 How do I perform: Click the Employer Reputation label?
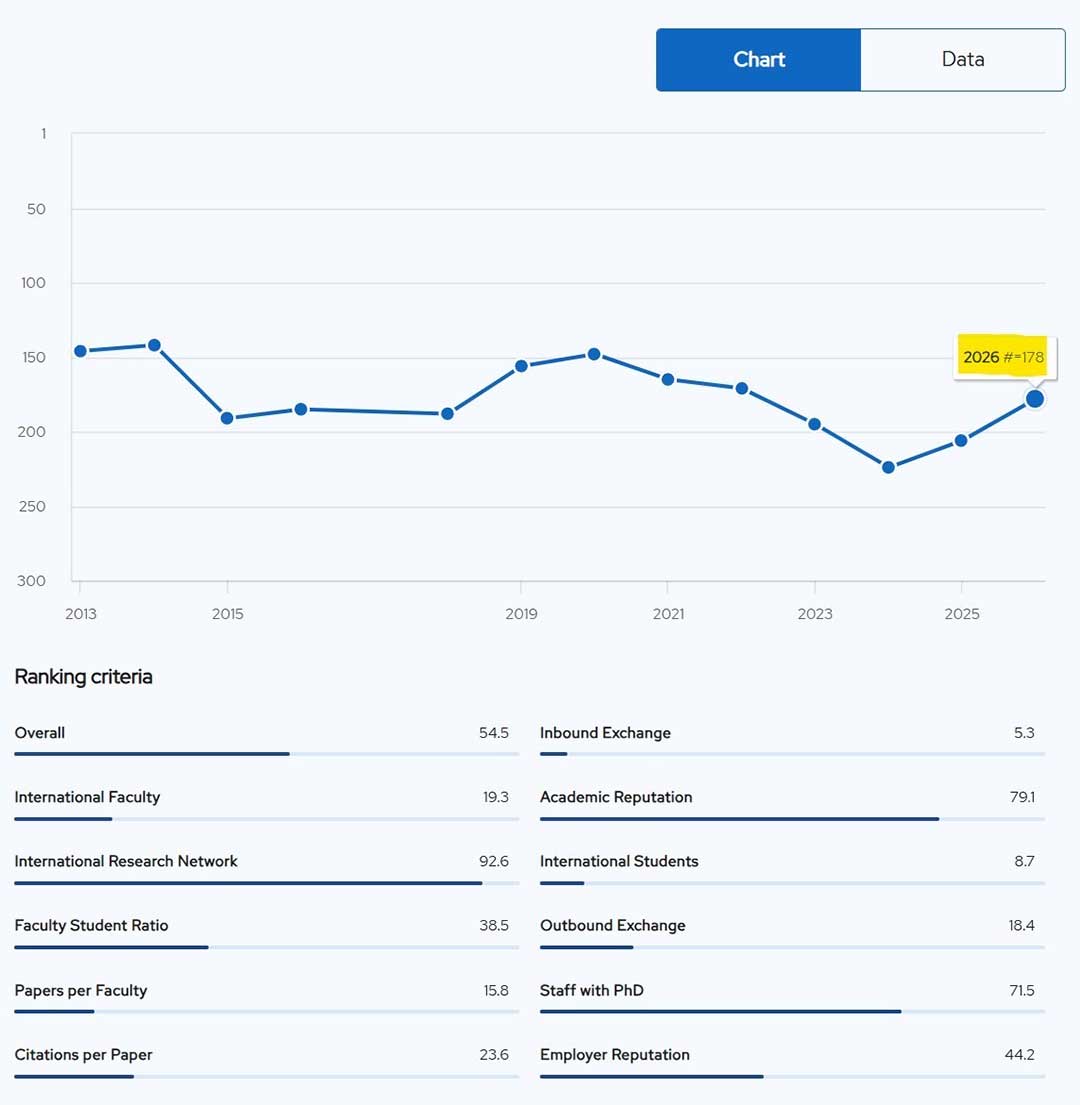614,1055
